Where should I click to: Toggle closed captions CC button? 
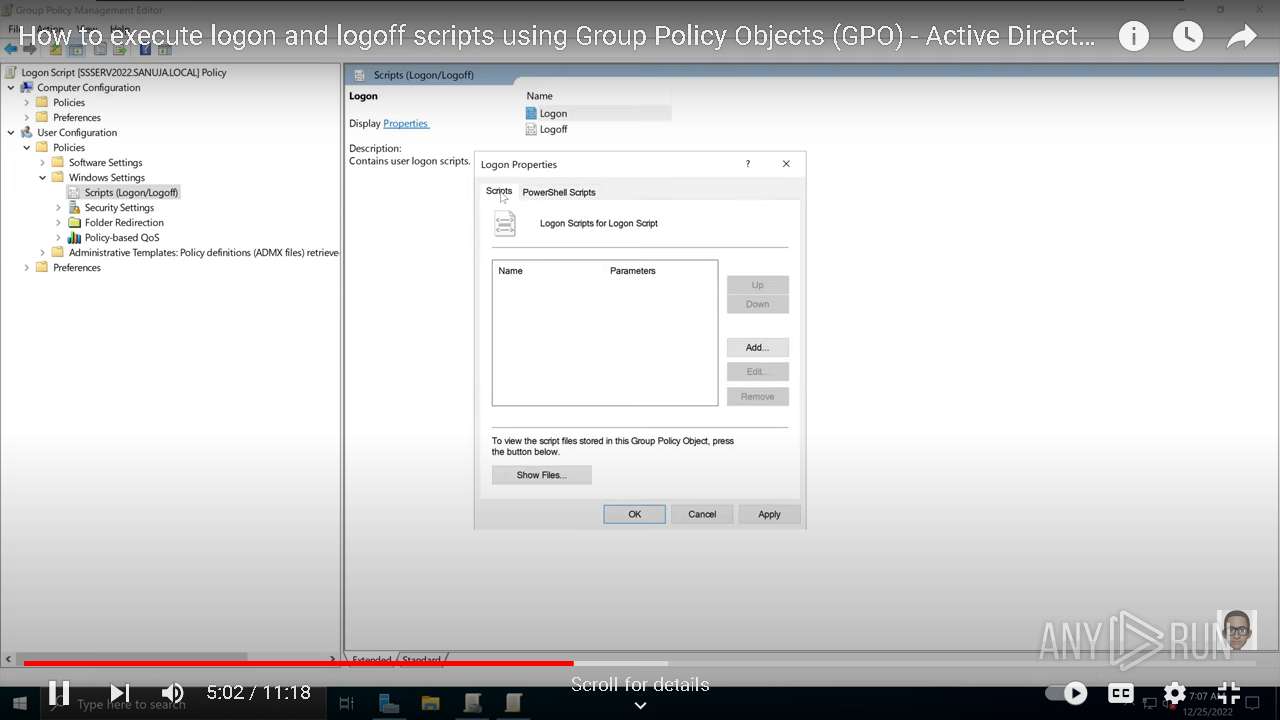point(1121,692)
